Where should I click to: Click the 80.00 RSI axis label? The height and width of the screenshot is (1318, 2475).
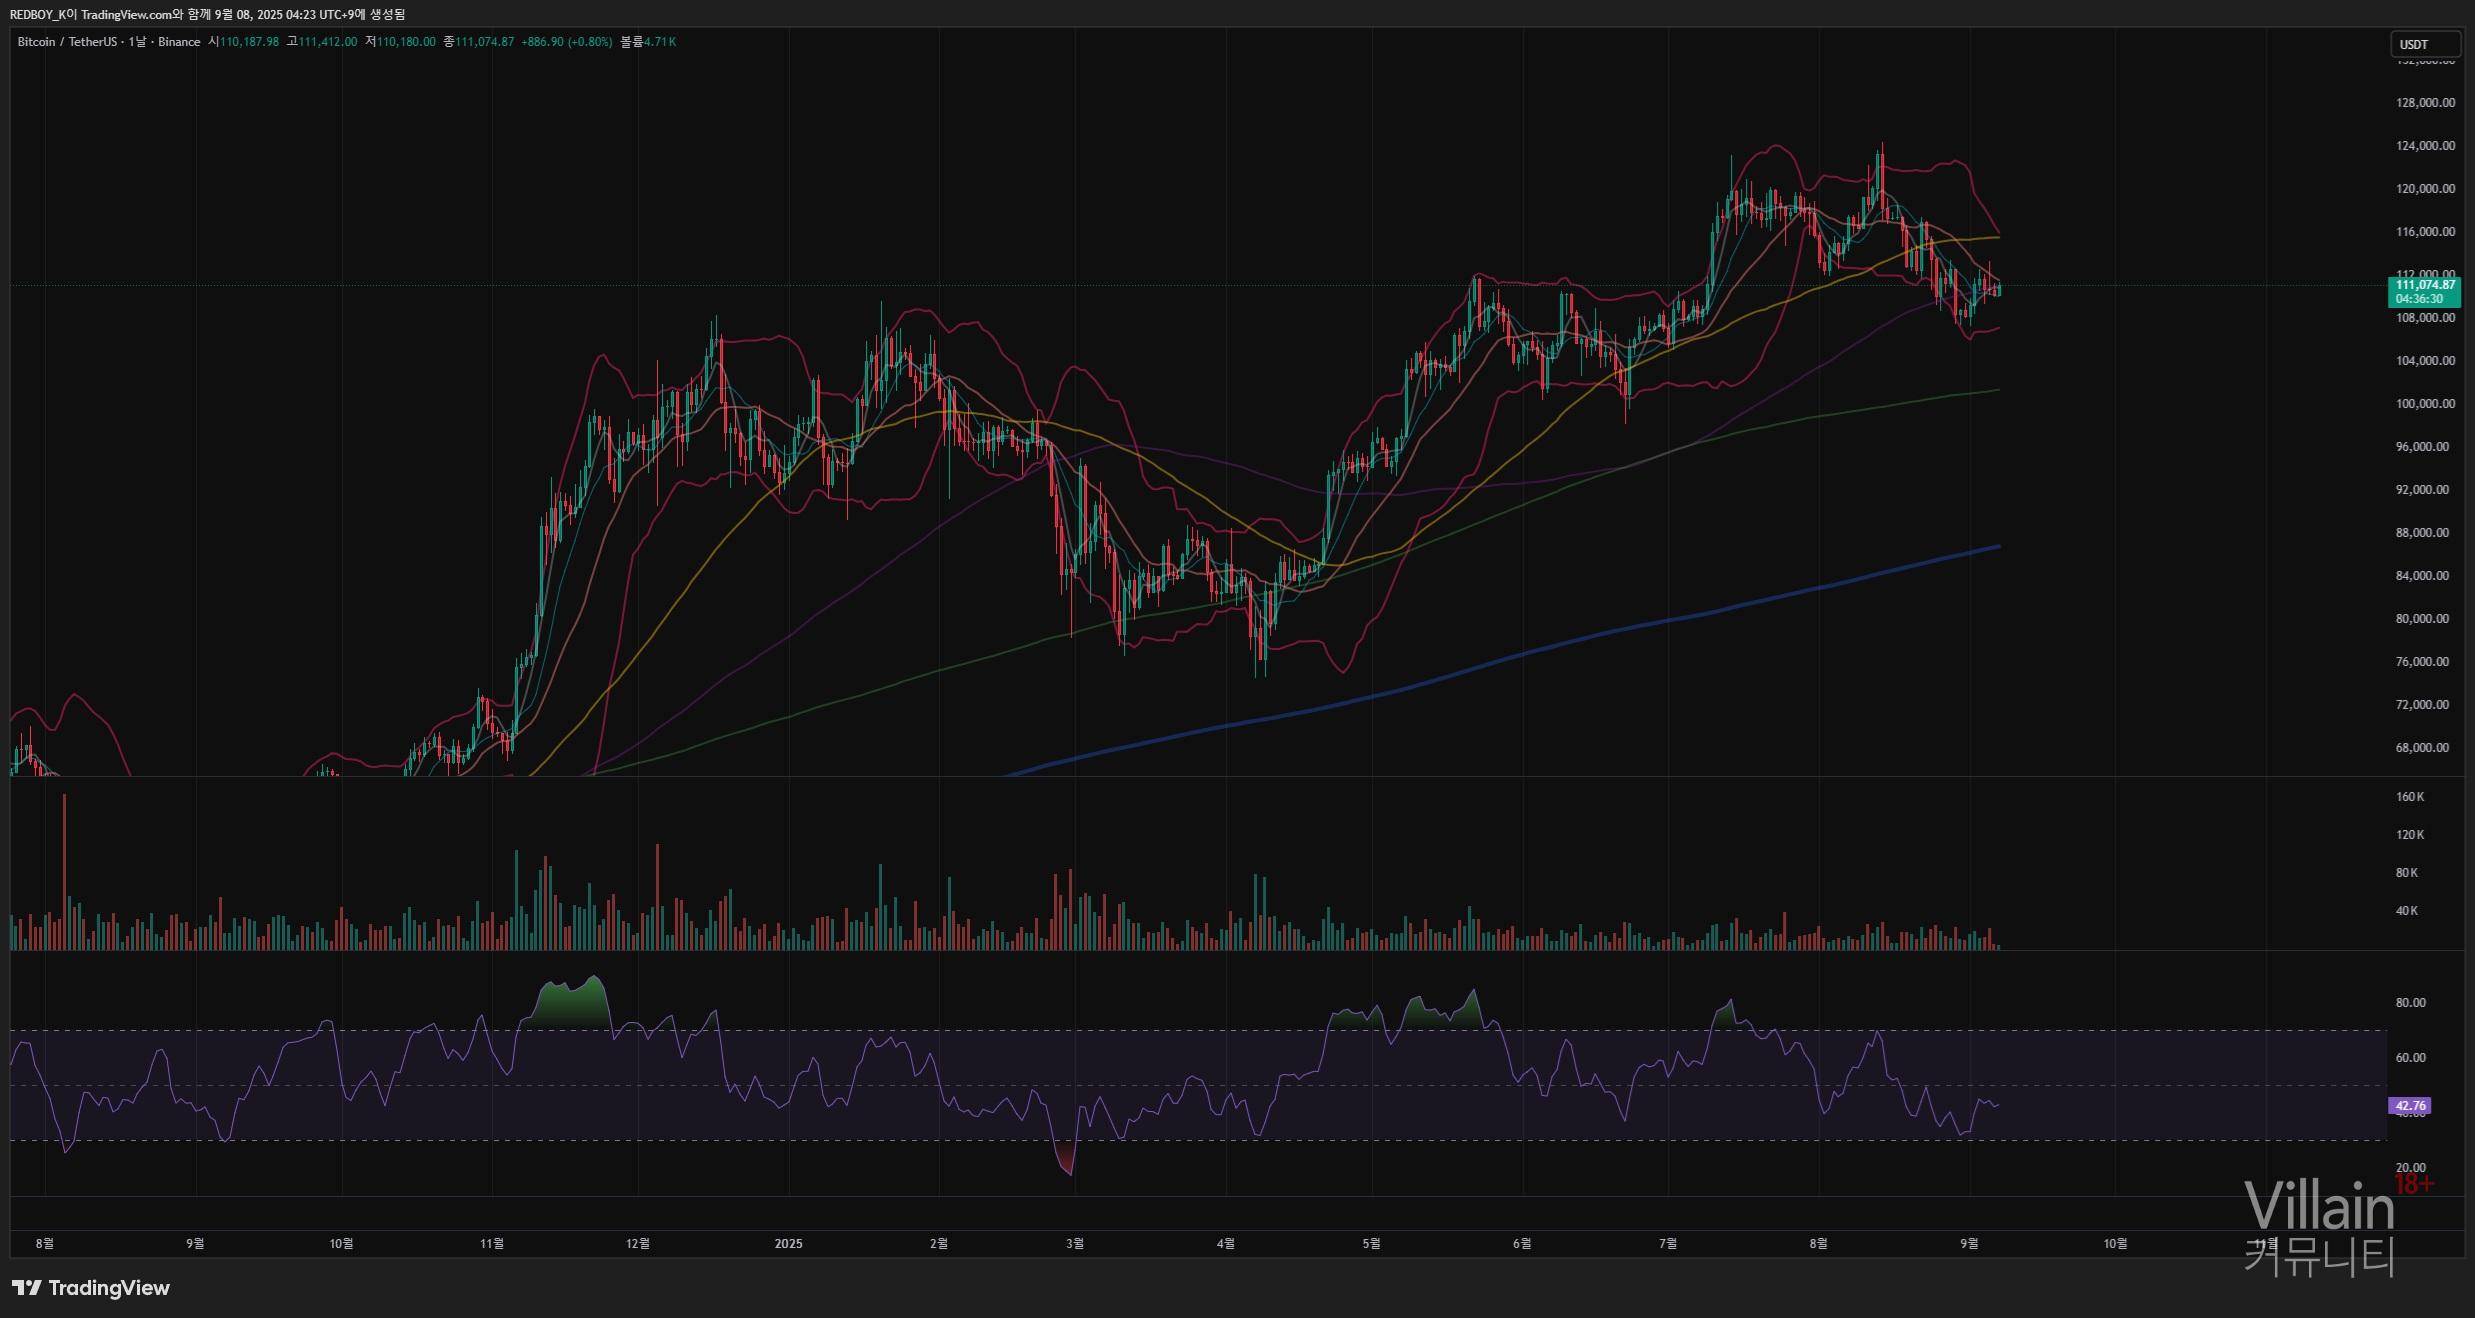pyautogui.click(x=2410, y=1003)
